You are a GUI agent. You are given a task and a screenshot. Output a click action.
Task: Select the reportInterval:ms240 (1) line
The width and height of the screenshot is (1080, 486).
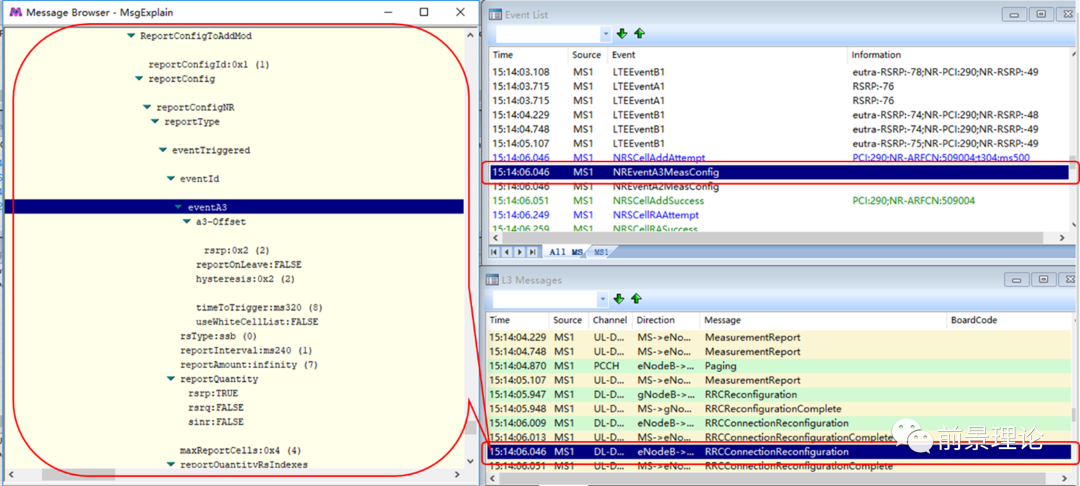246,350
